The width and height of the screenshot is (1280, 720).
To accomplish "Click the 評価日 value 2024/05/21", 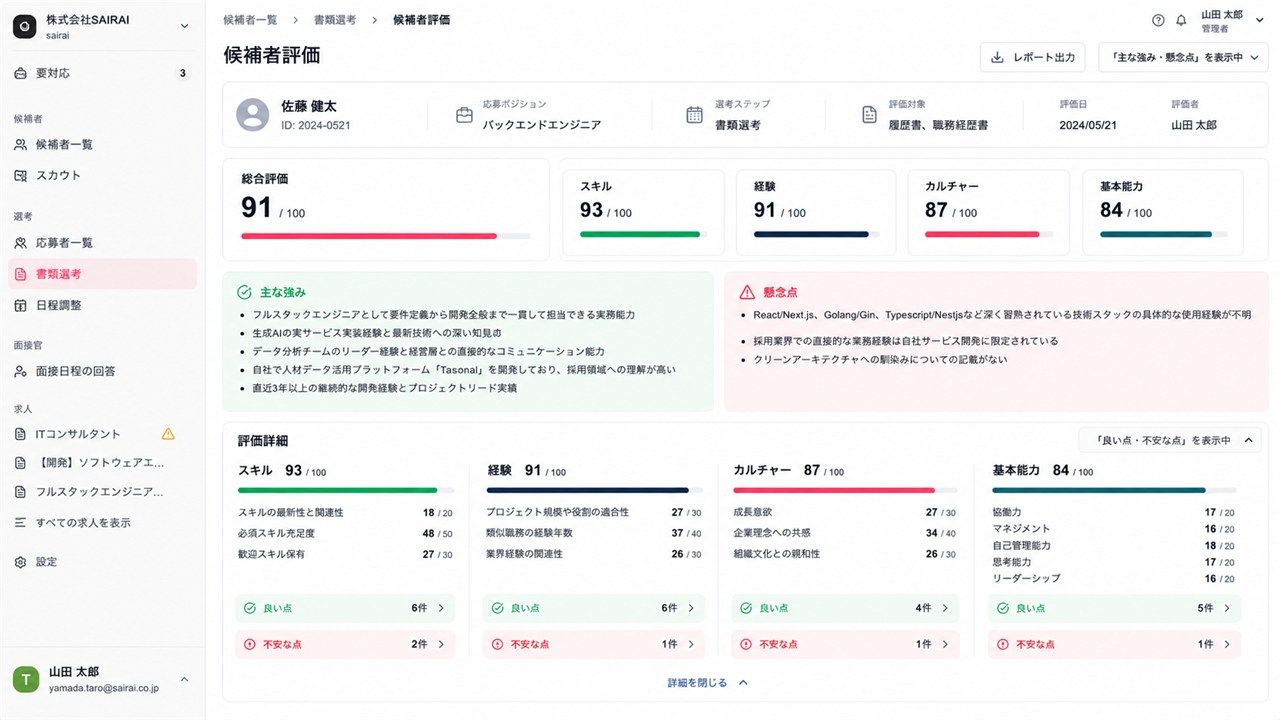I will coord(1088,125).
